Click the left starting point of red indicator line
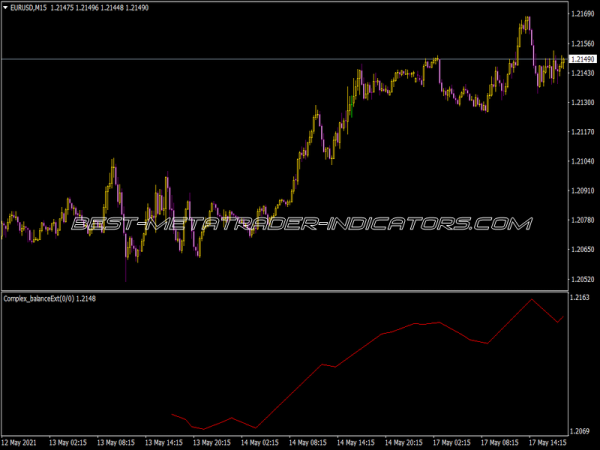 coord(173,414)
